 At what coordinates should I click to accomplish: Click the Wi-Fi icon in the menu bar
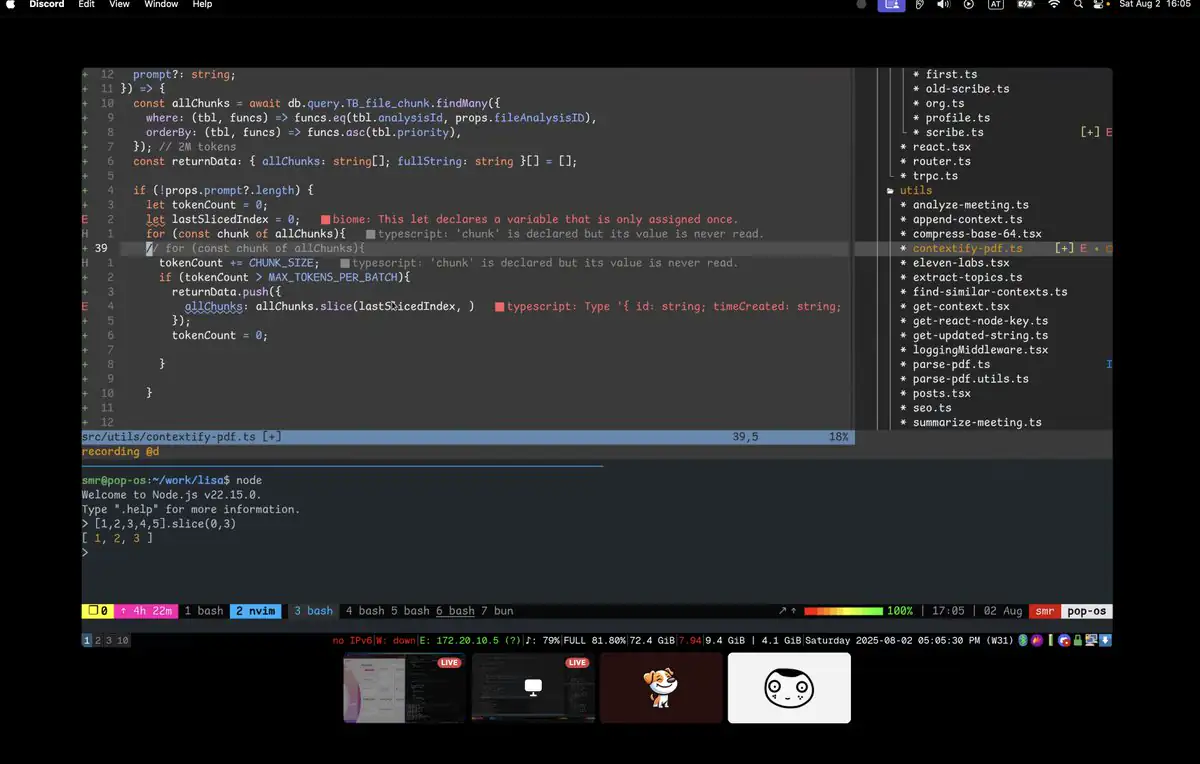(x=1054, y=4)
